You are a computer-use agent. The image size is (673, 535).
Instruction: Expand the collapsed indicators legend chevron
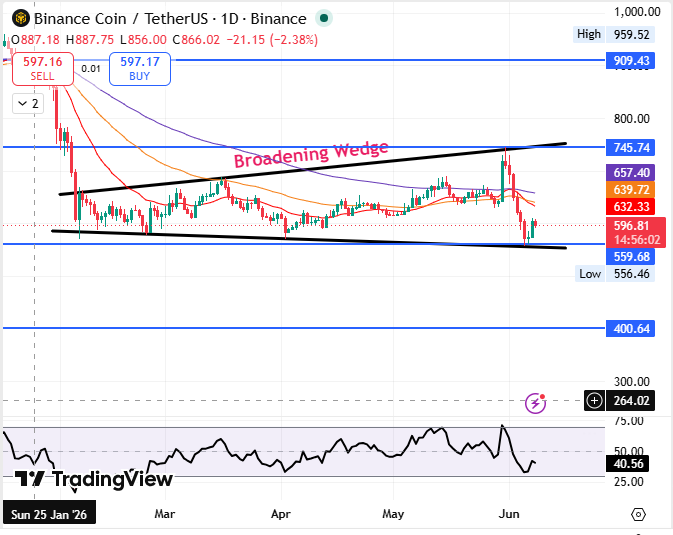(x=28, y=103)
